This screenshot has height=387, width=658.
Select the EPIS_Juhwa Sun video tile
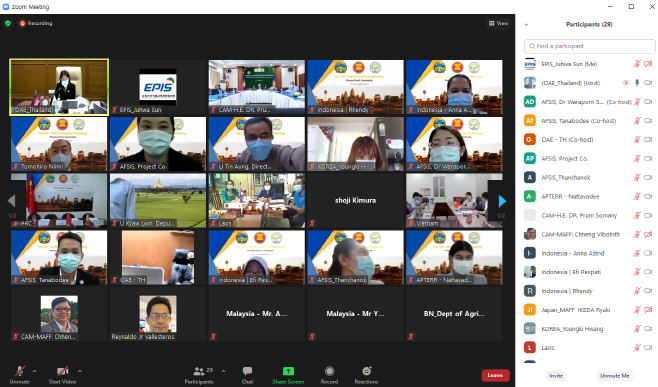point(158,87)
